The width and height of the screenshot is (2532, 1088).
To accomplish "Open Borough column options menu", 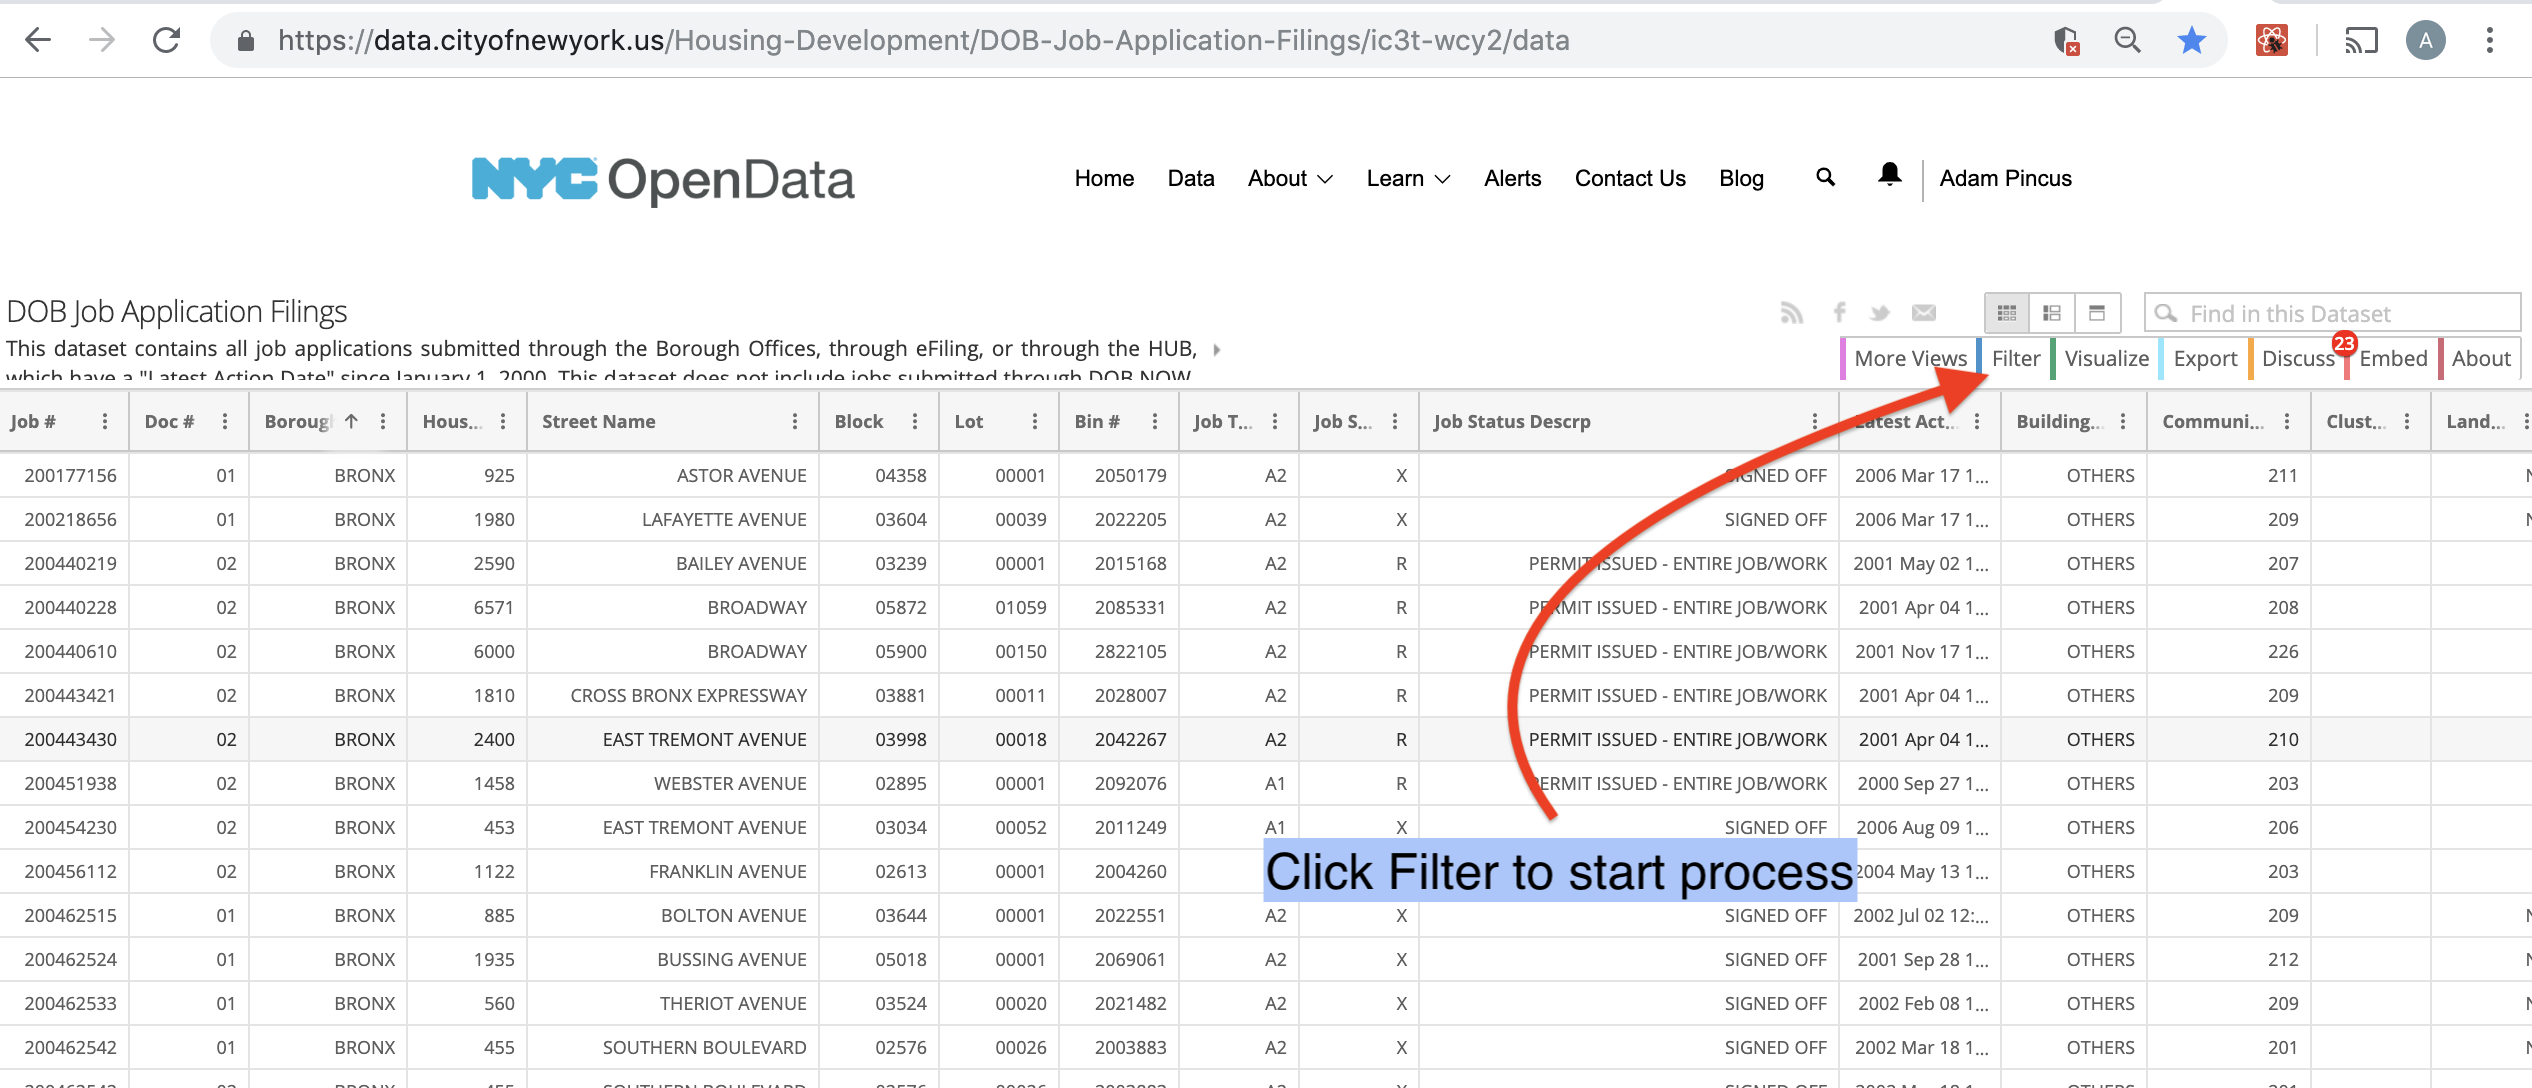I will (x=383, y=421).
